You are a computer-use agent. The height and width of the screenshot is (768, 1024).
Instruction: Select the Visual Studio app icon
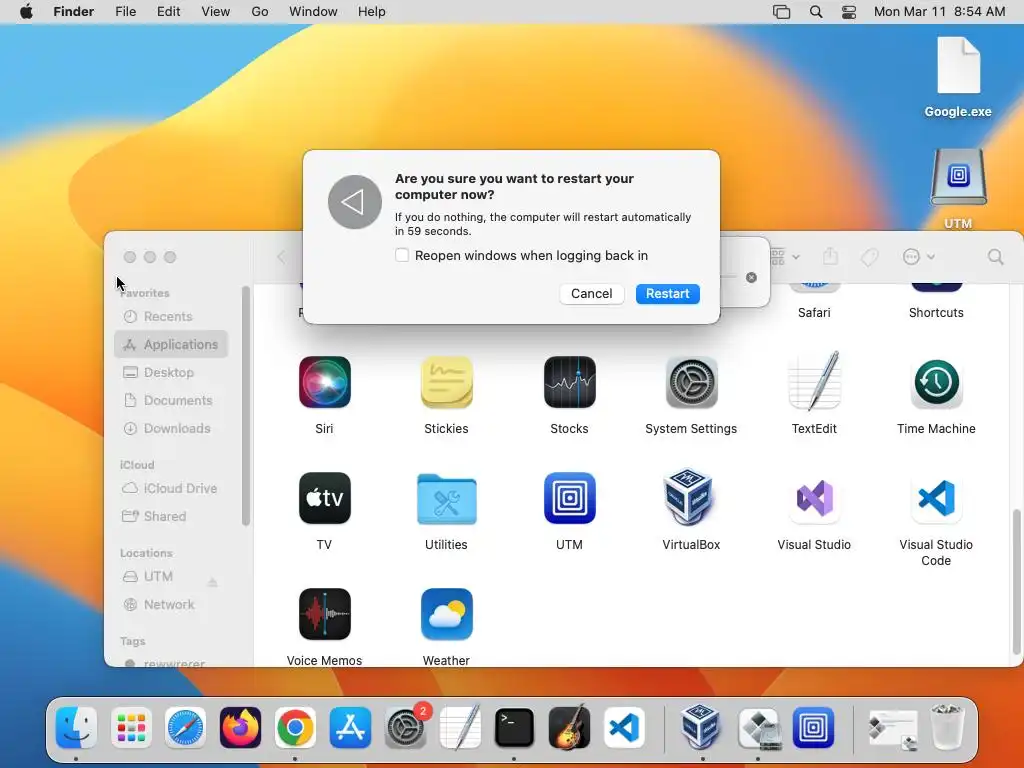[814, 498]
